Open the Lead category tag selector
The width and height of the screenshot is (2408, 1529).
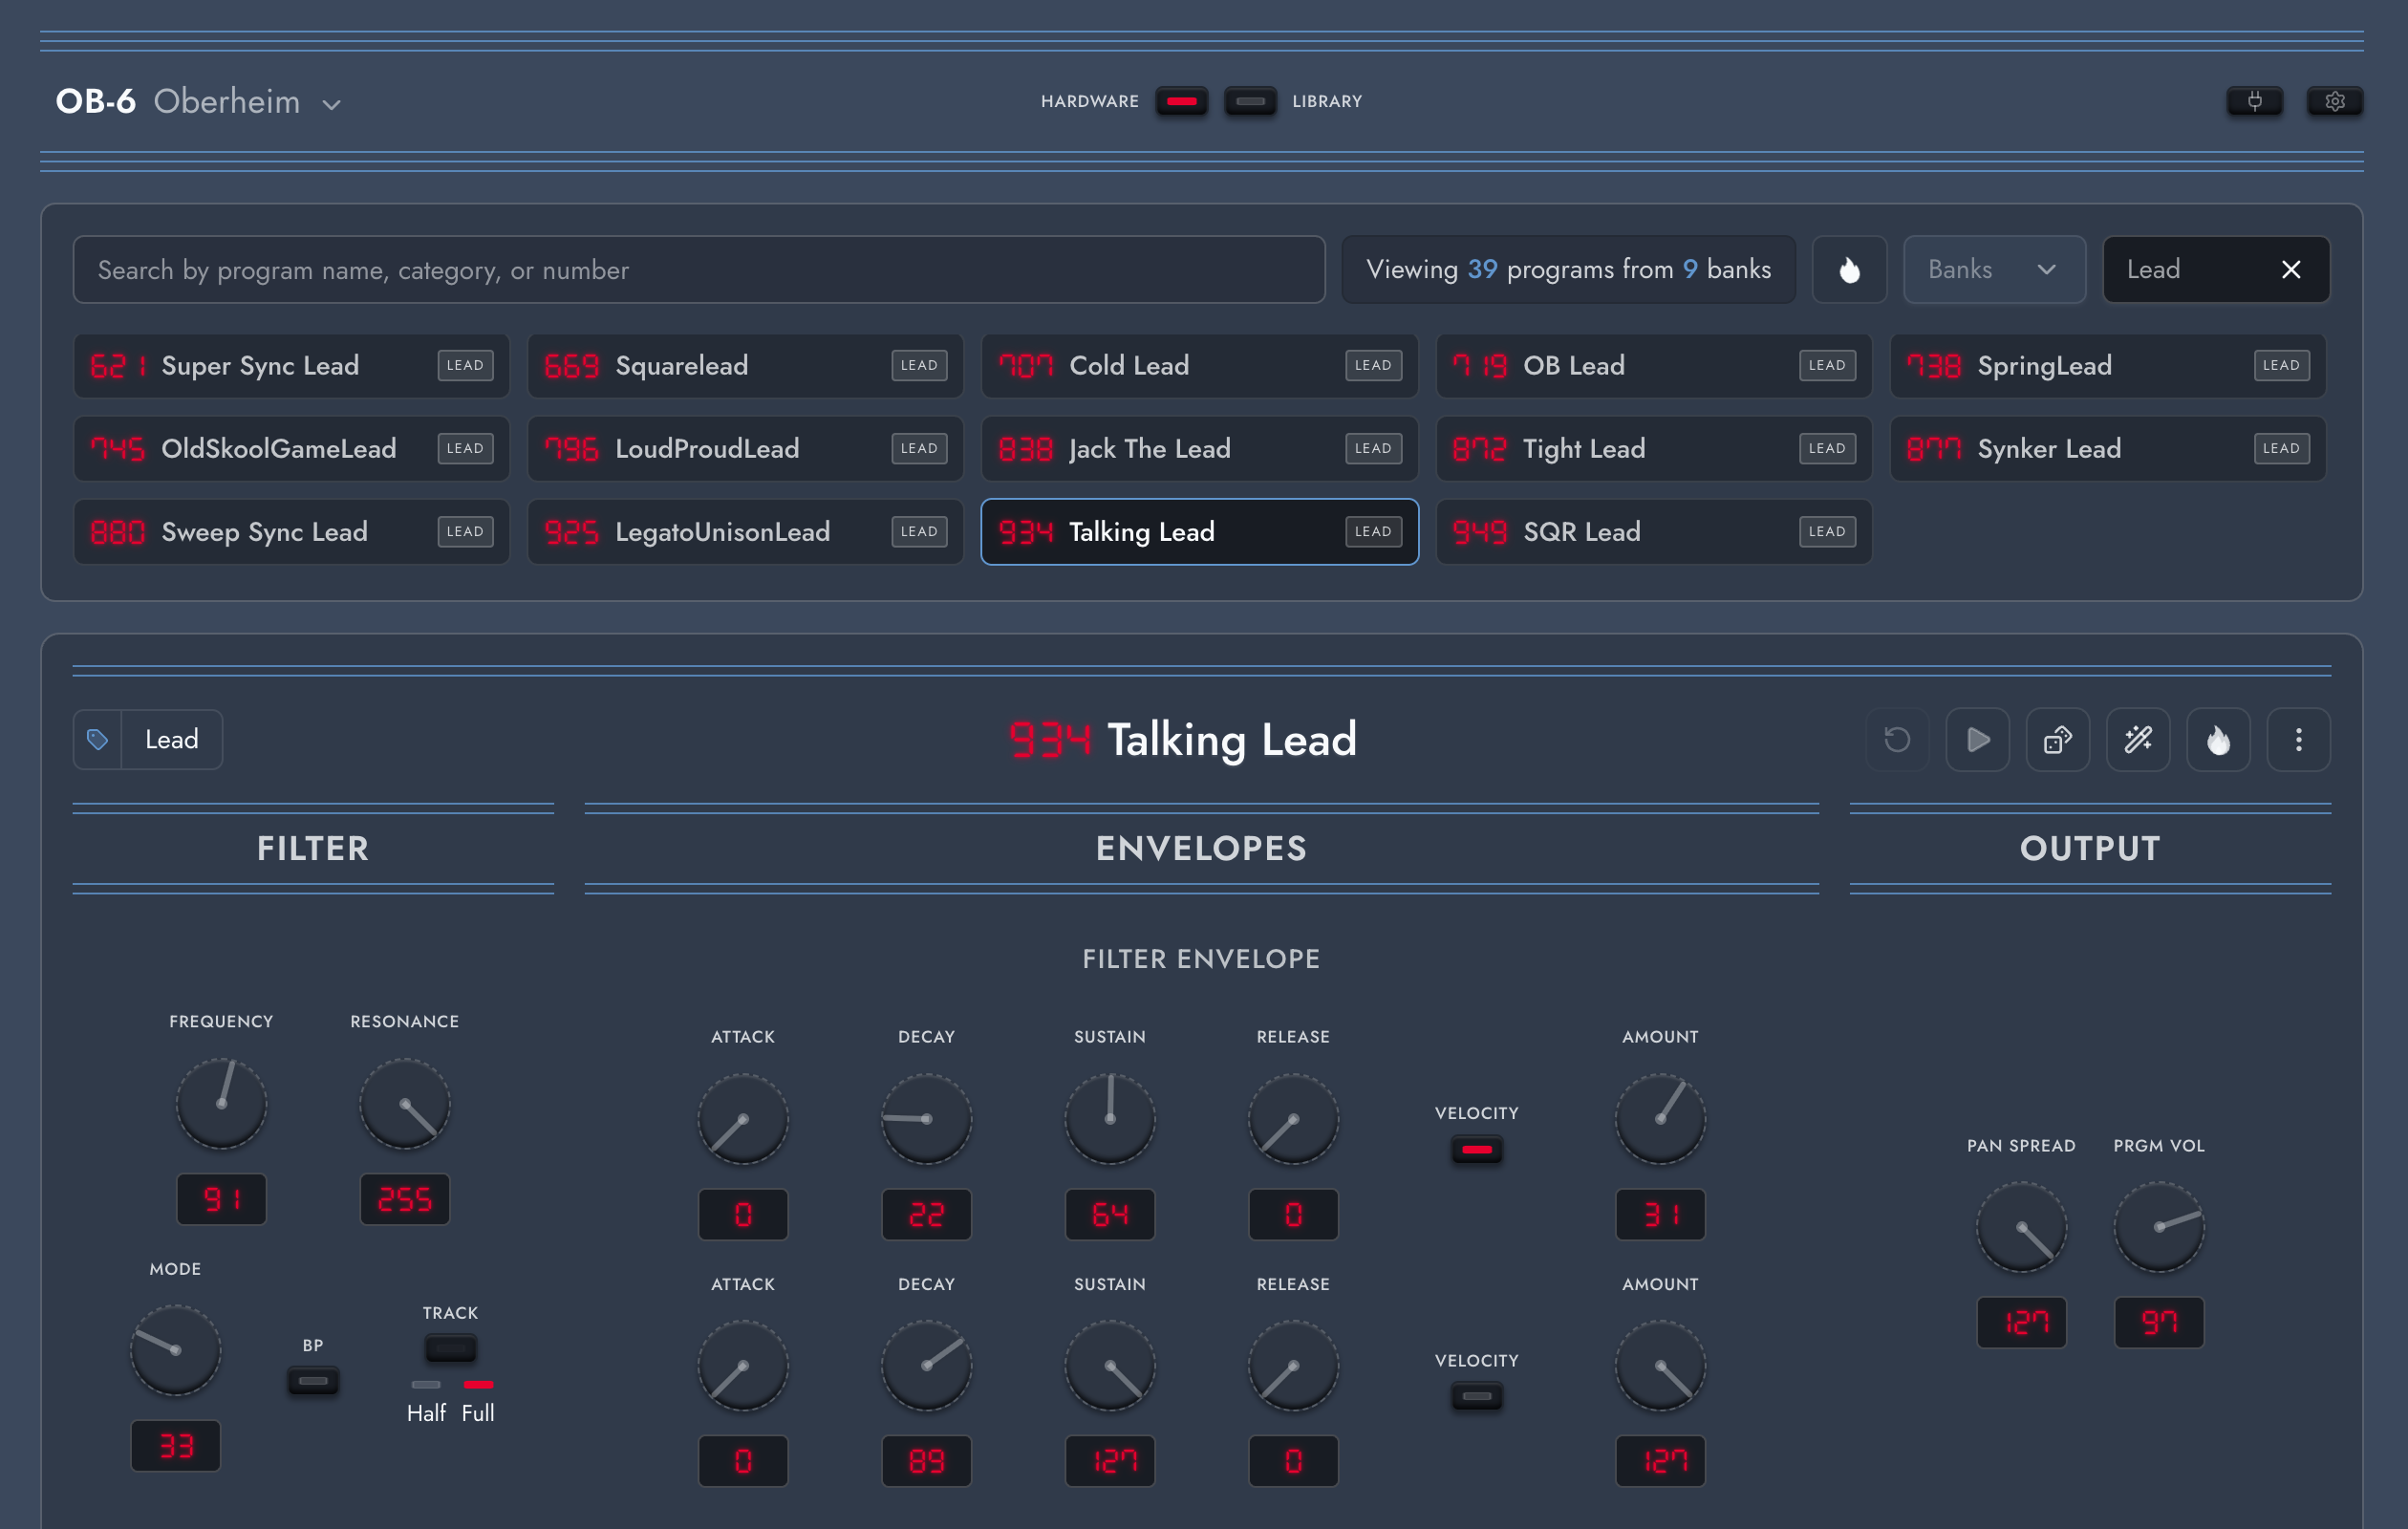tap(148, 739)
